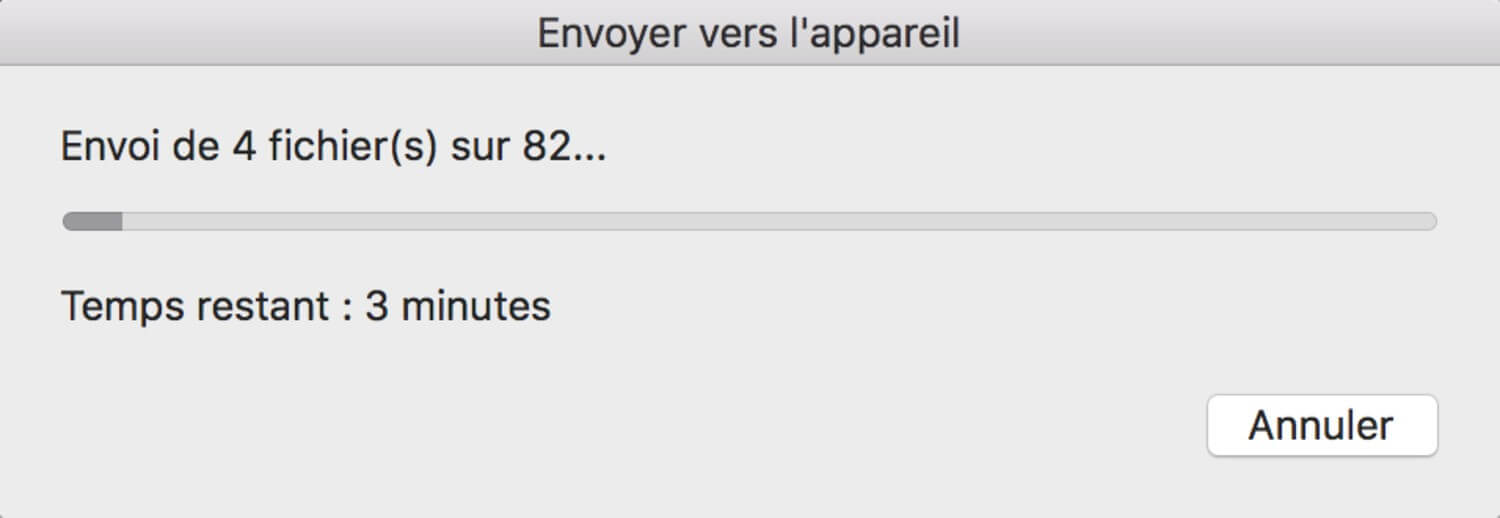Click the filled portion of the progress bar
The image size is (1500, 518).
tap(92, 221)
